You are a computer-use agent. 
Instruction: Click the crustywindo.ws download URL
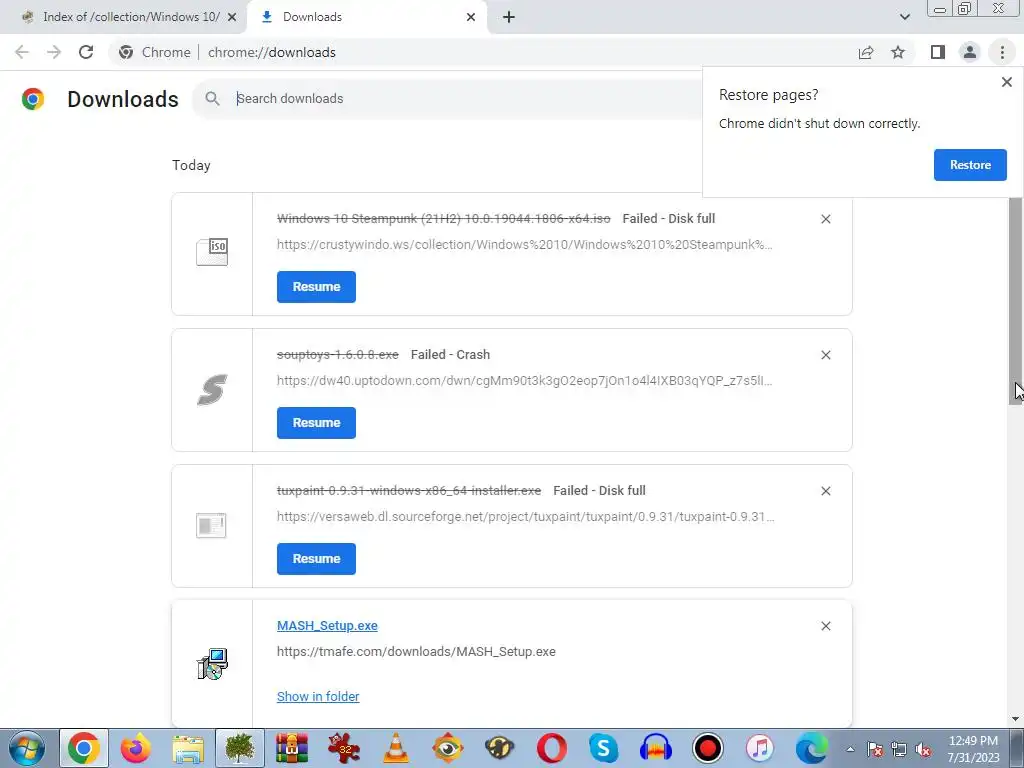click(x=524, y=245)
